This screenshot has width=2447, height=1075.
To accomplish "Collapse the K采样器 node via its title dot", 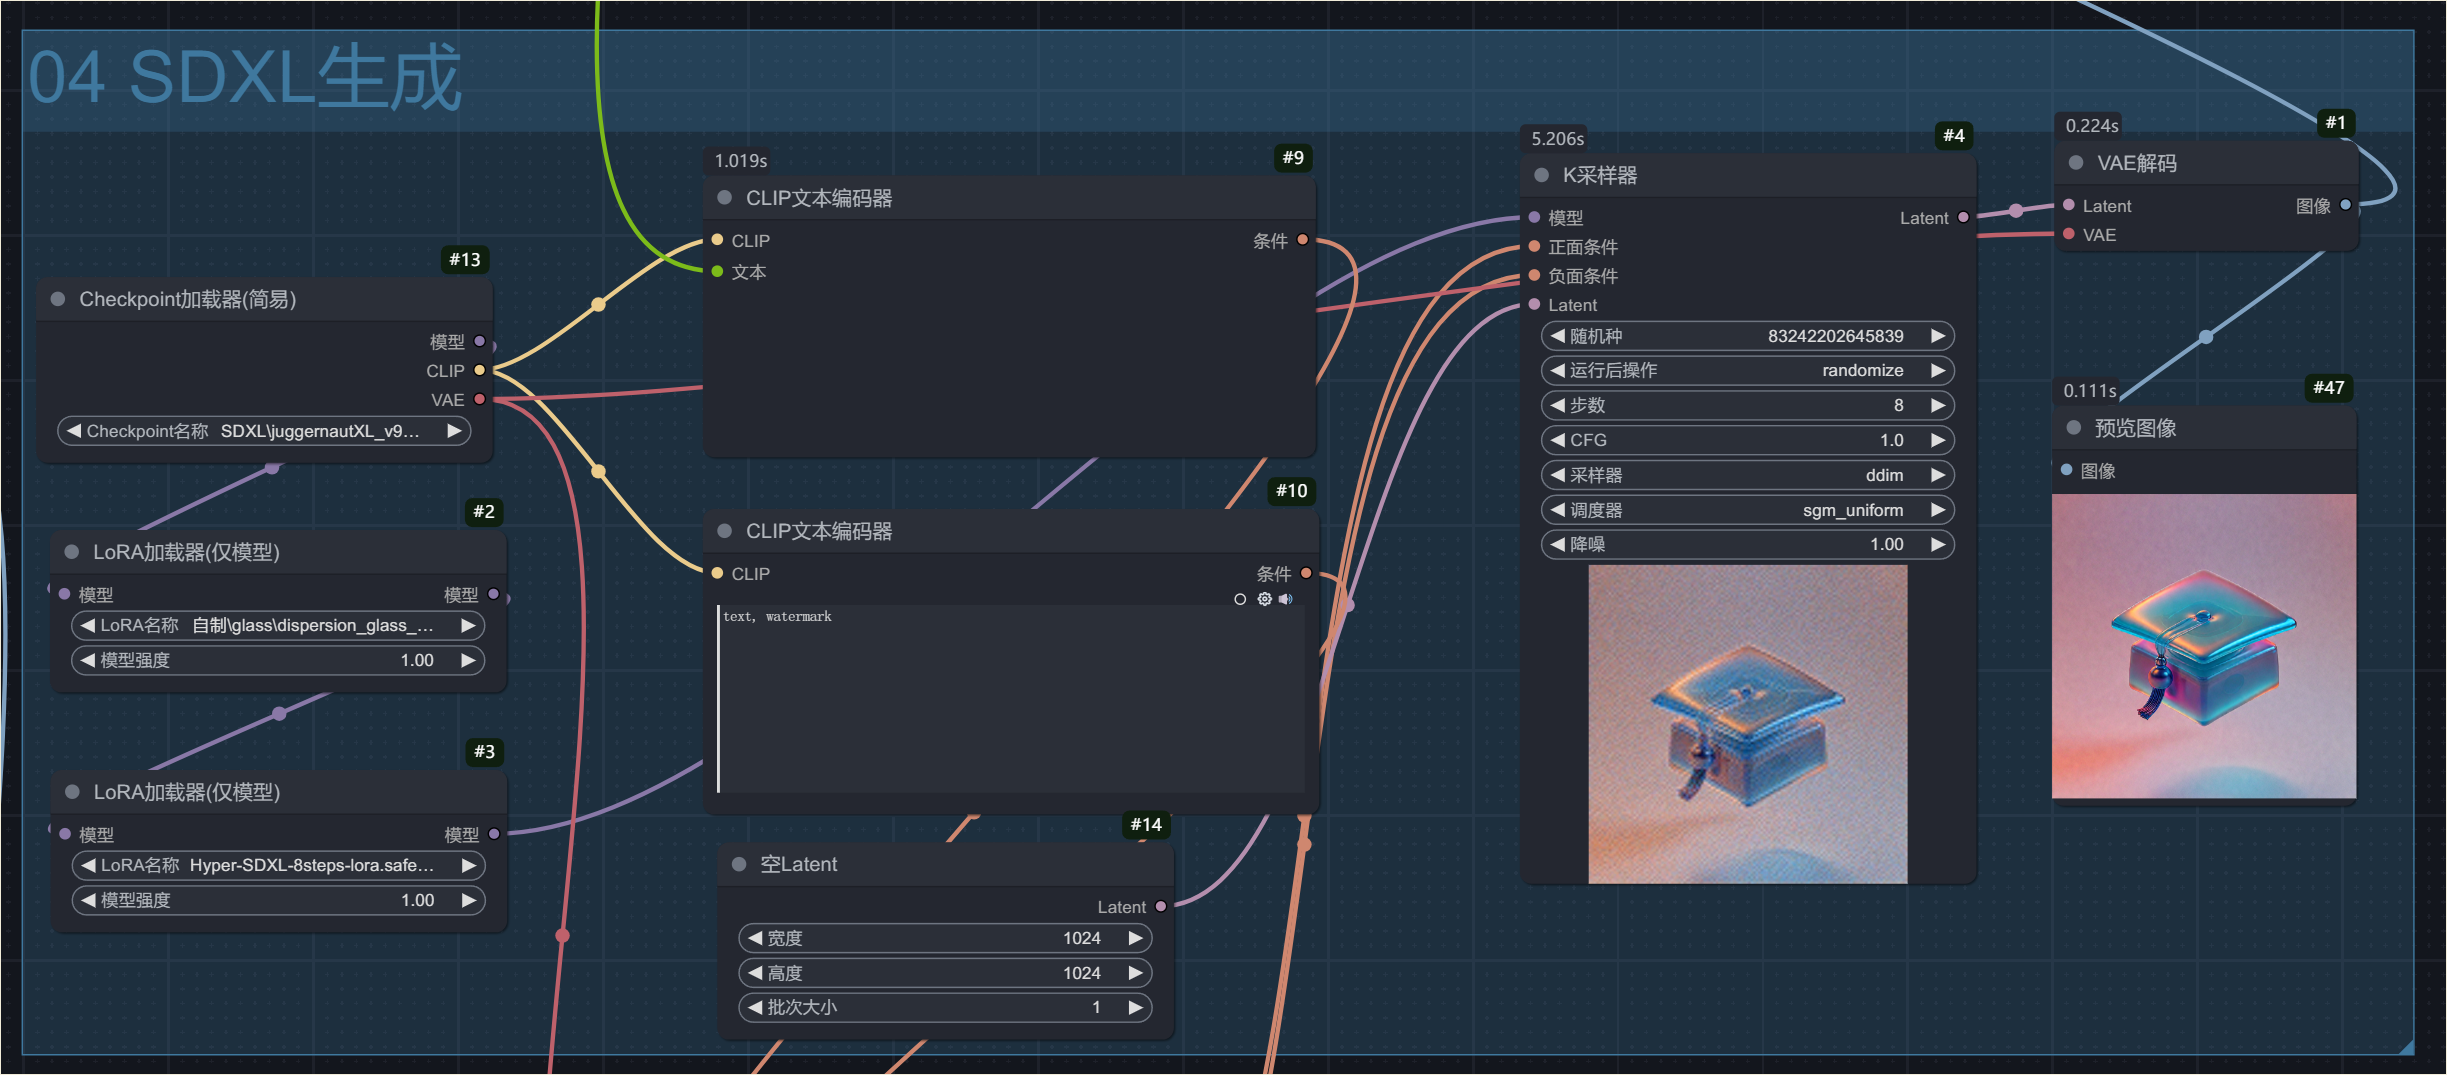I will [1541, 175].
